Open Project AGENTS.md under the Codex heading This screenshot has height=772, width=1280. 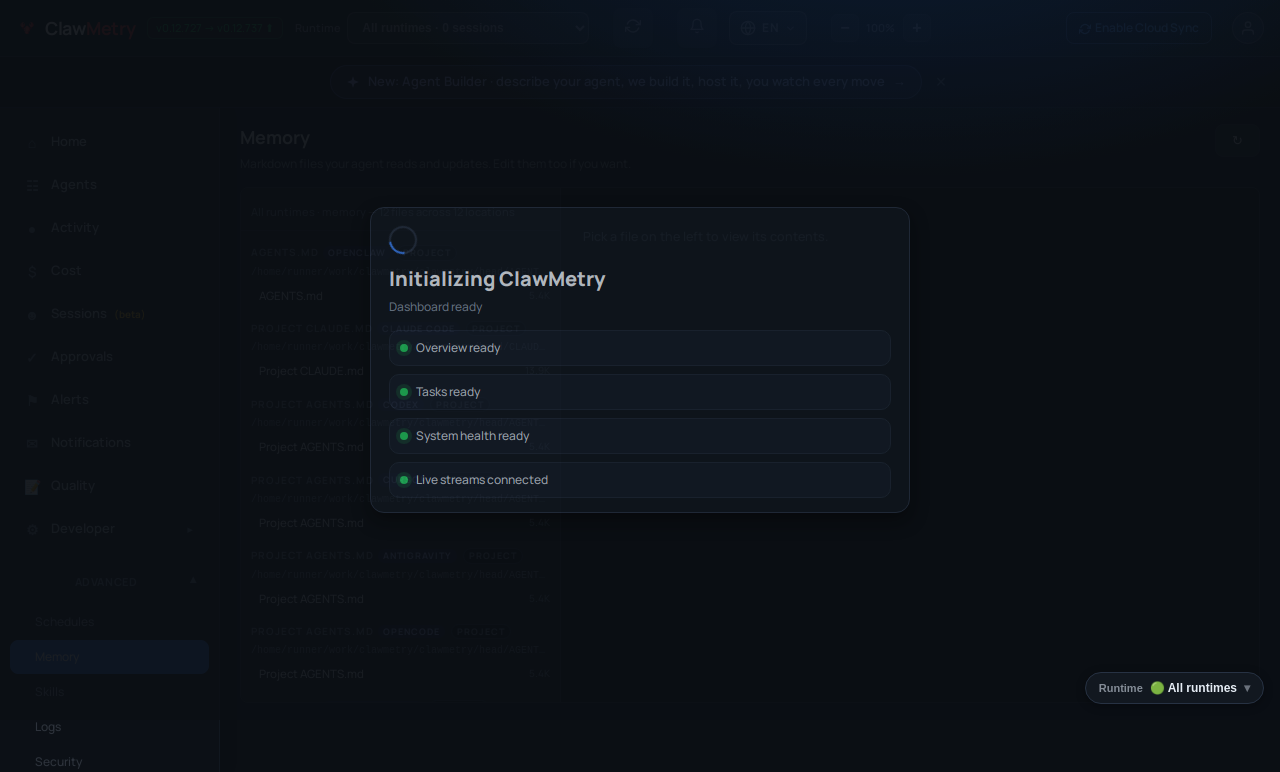coord(404,447)
